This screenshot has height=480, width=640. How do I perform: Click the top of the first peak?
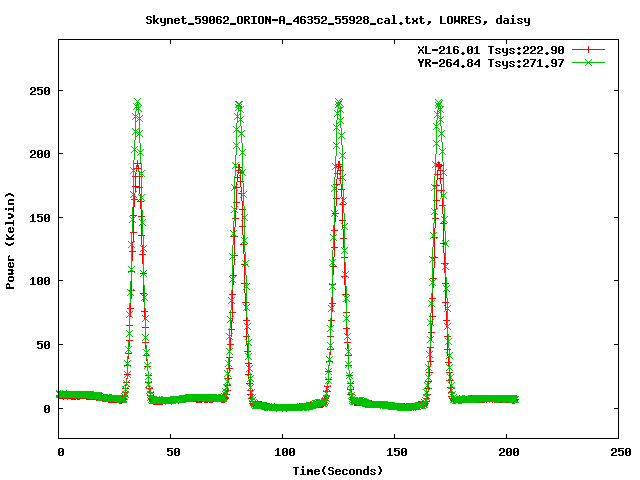(138, 102)
